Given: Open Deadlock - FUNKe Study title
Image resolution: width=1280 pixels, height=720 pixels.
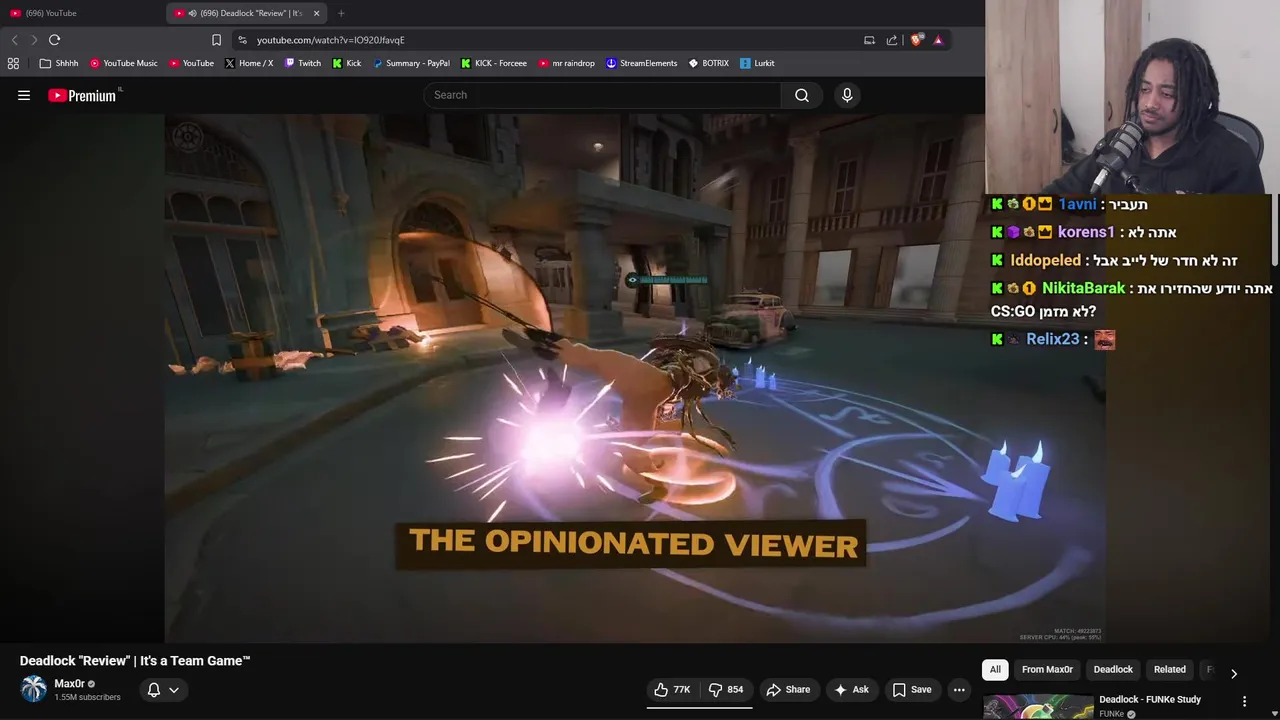Looking at the screenshot, I should pyautogui.click(x=1150, y=700).
